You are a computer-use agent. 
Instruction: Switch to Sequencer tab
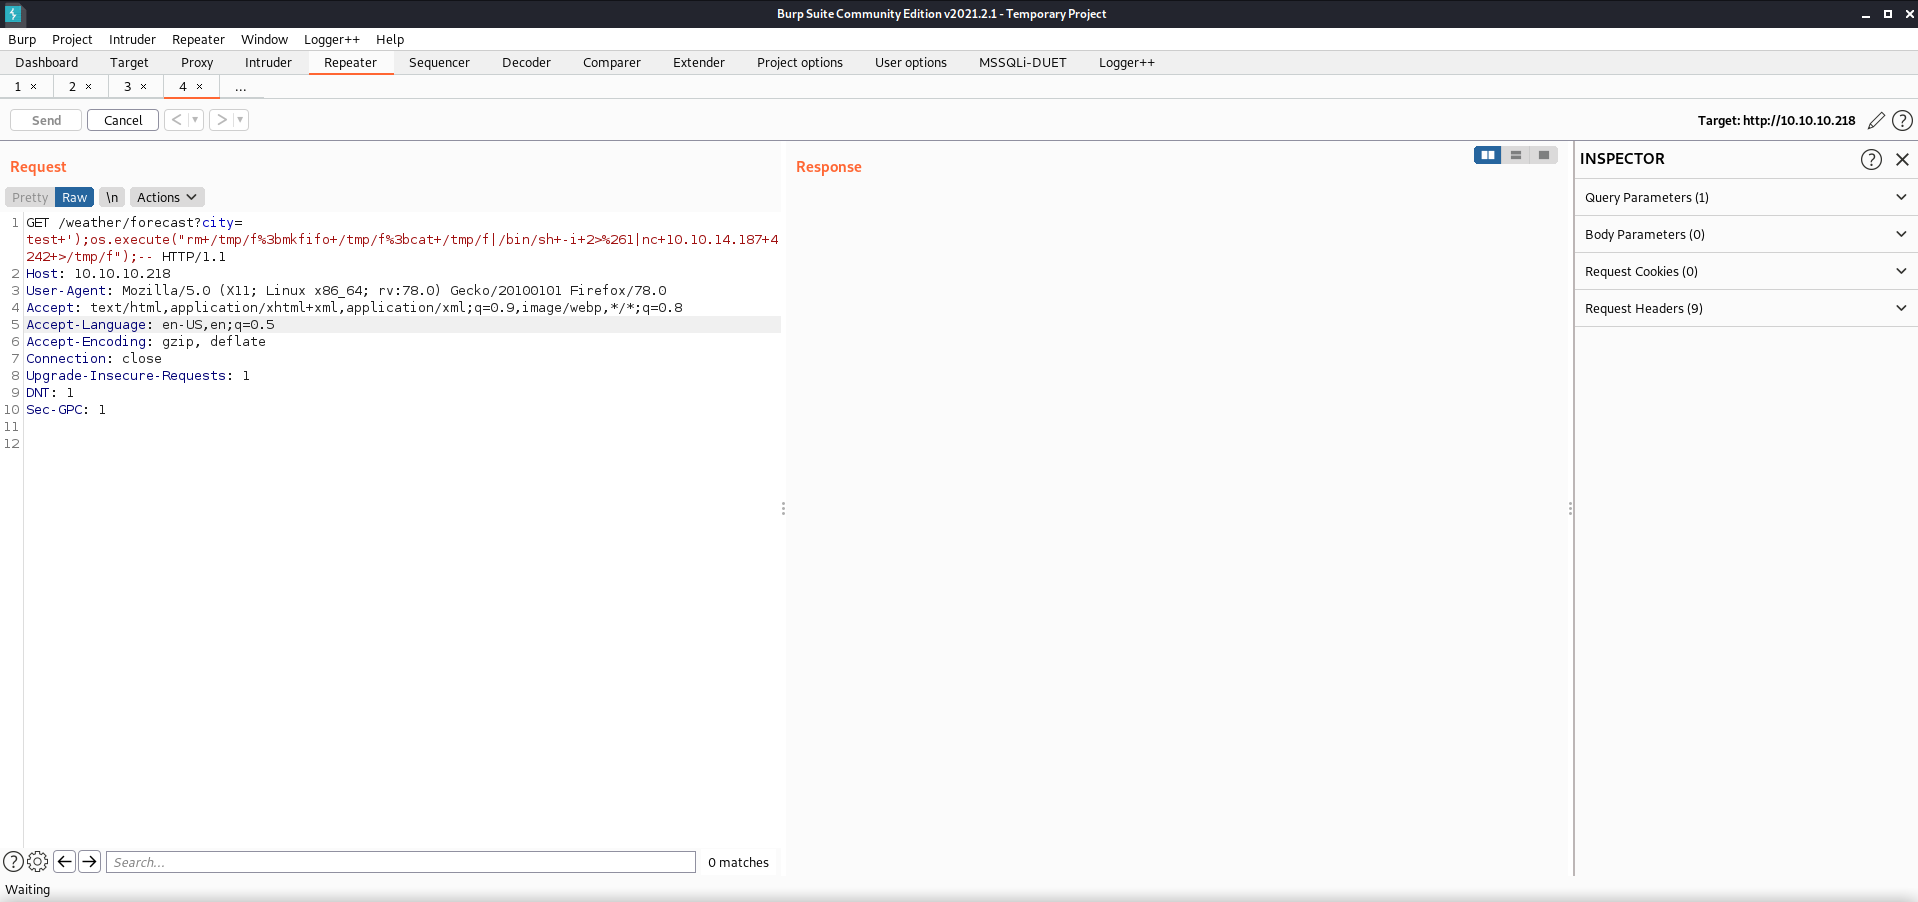click(439, 63)
